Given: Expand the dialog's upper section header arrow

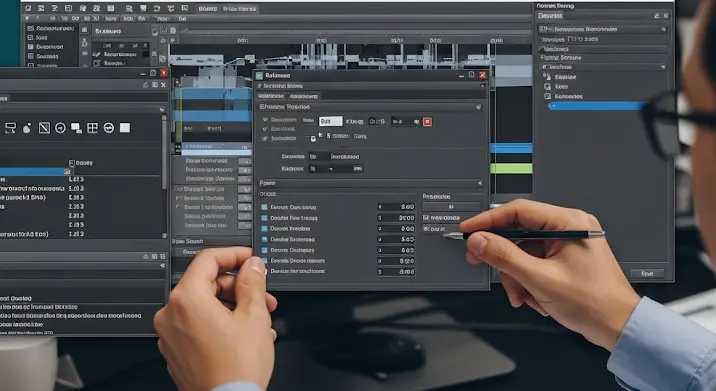Looking at the screenshot, I should pos(479,107).
